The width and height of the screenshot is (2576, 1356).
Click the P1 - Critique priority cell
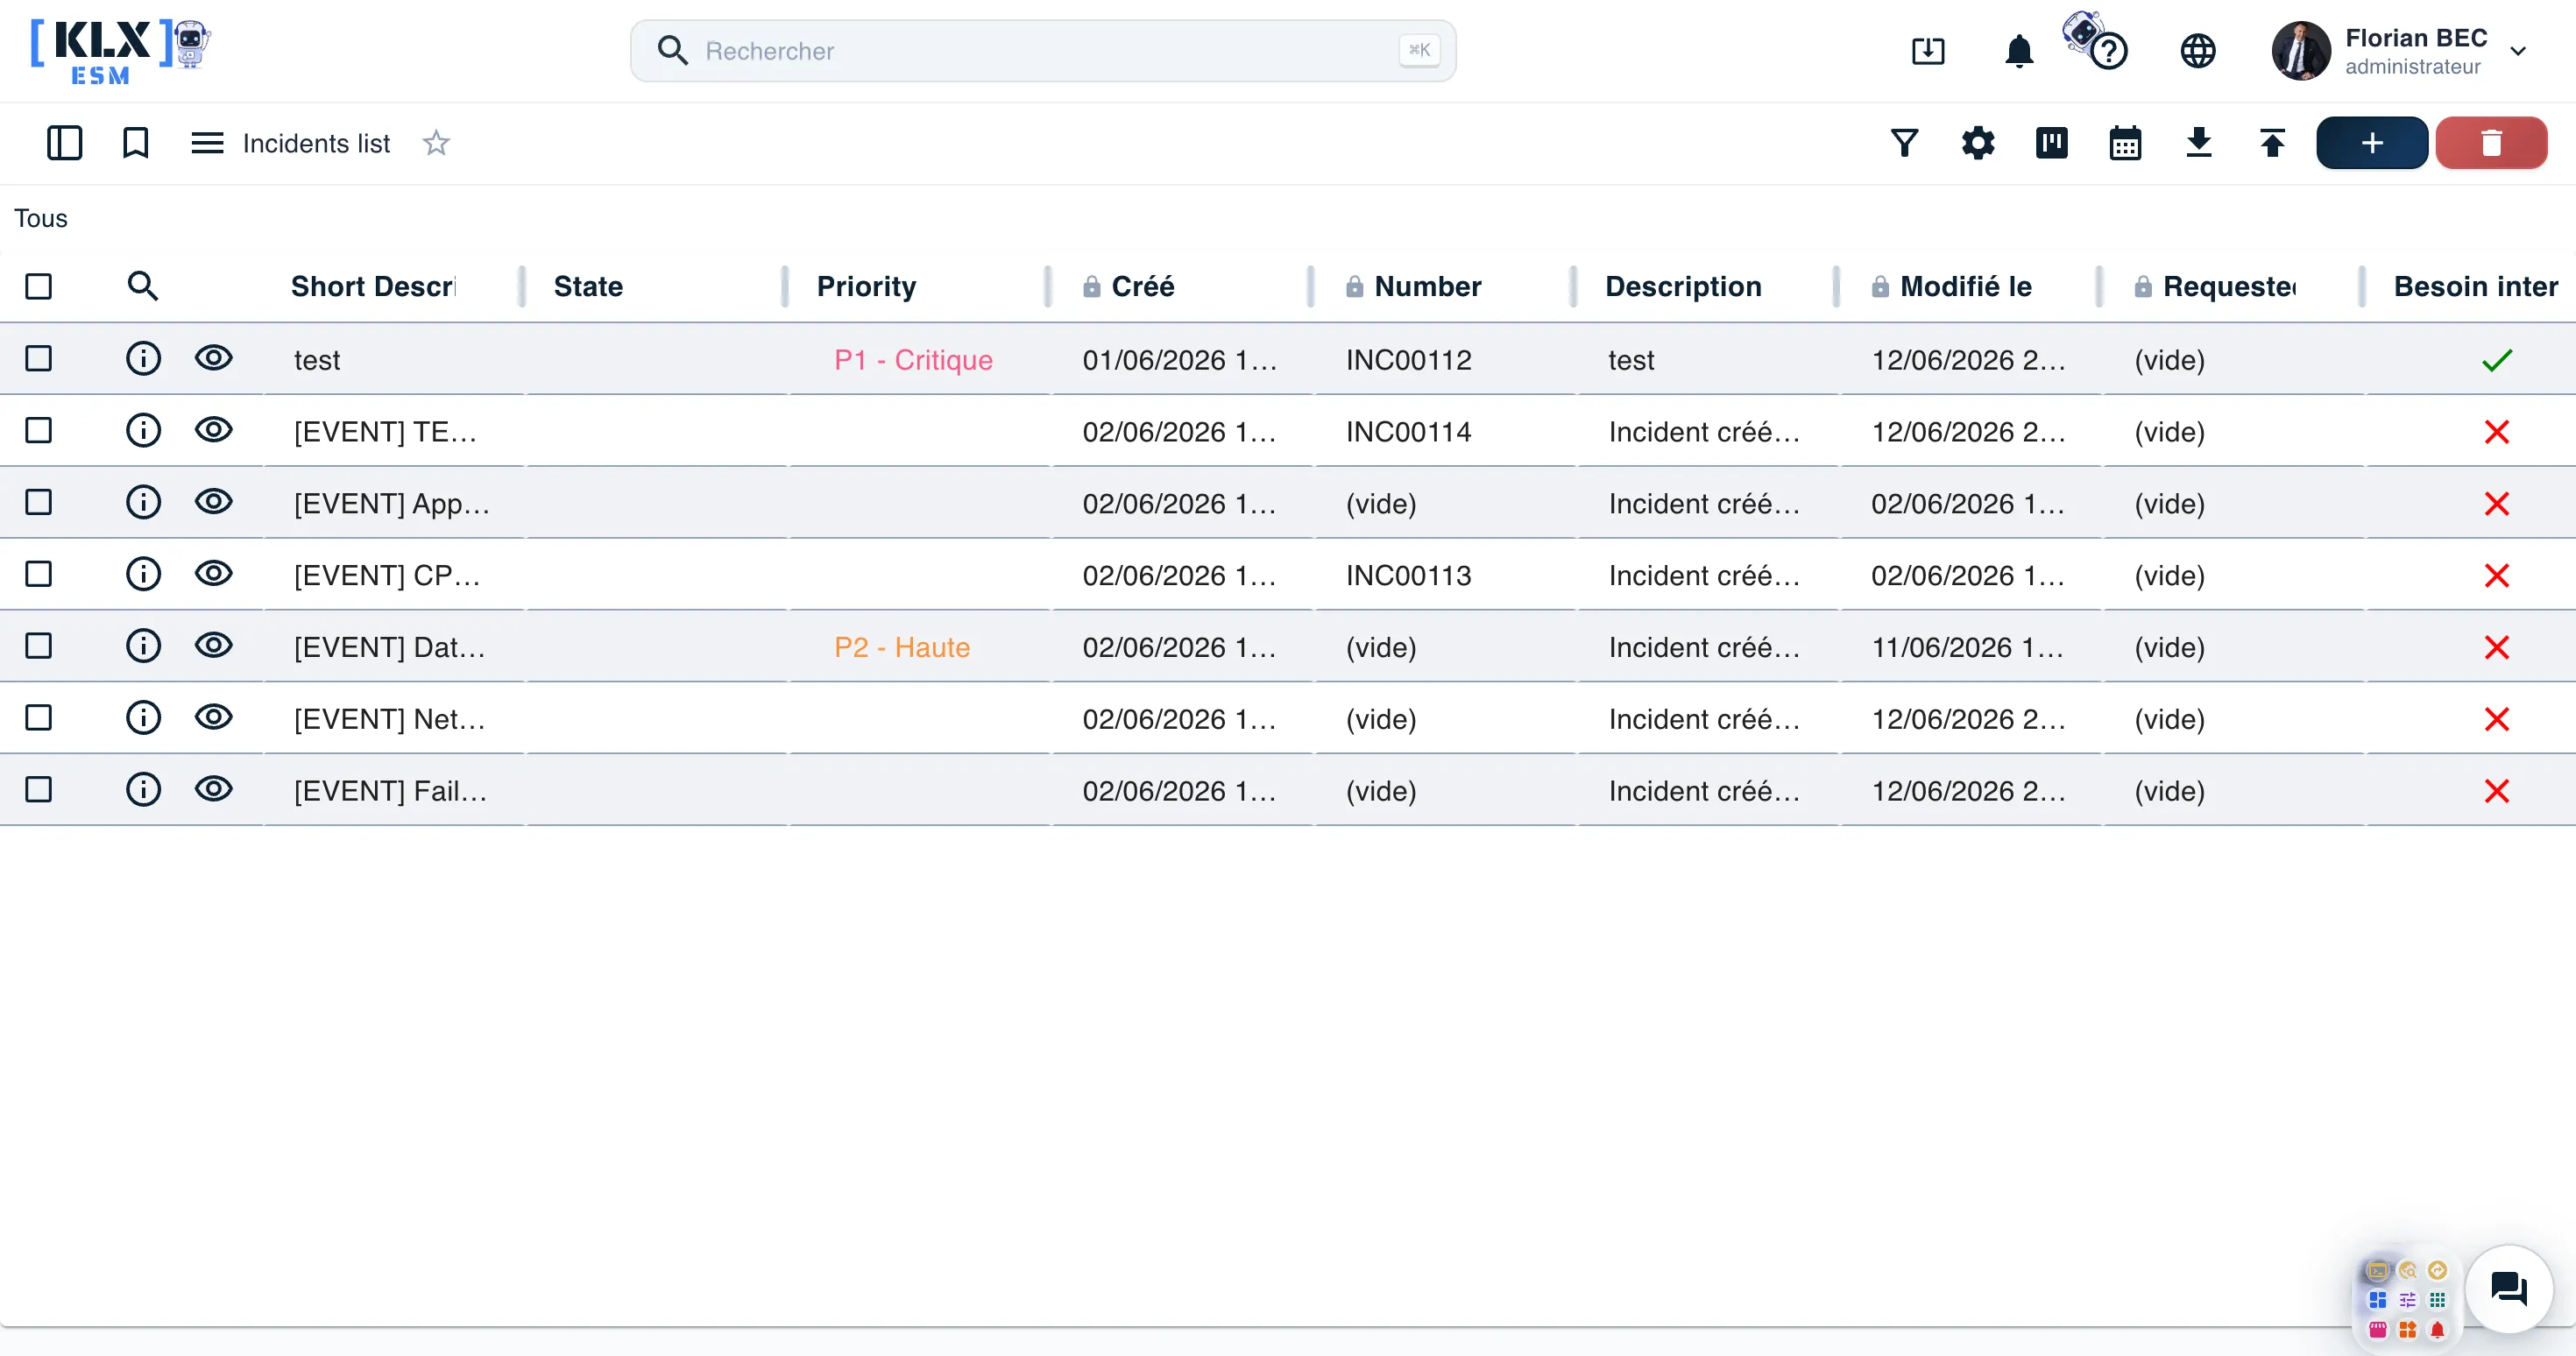pos(913,360)
